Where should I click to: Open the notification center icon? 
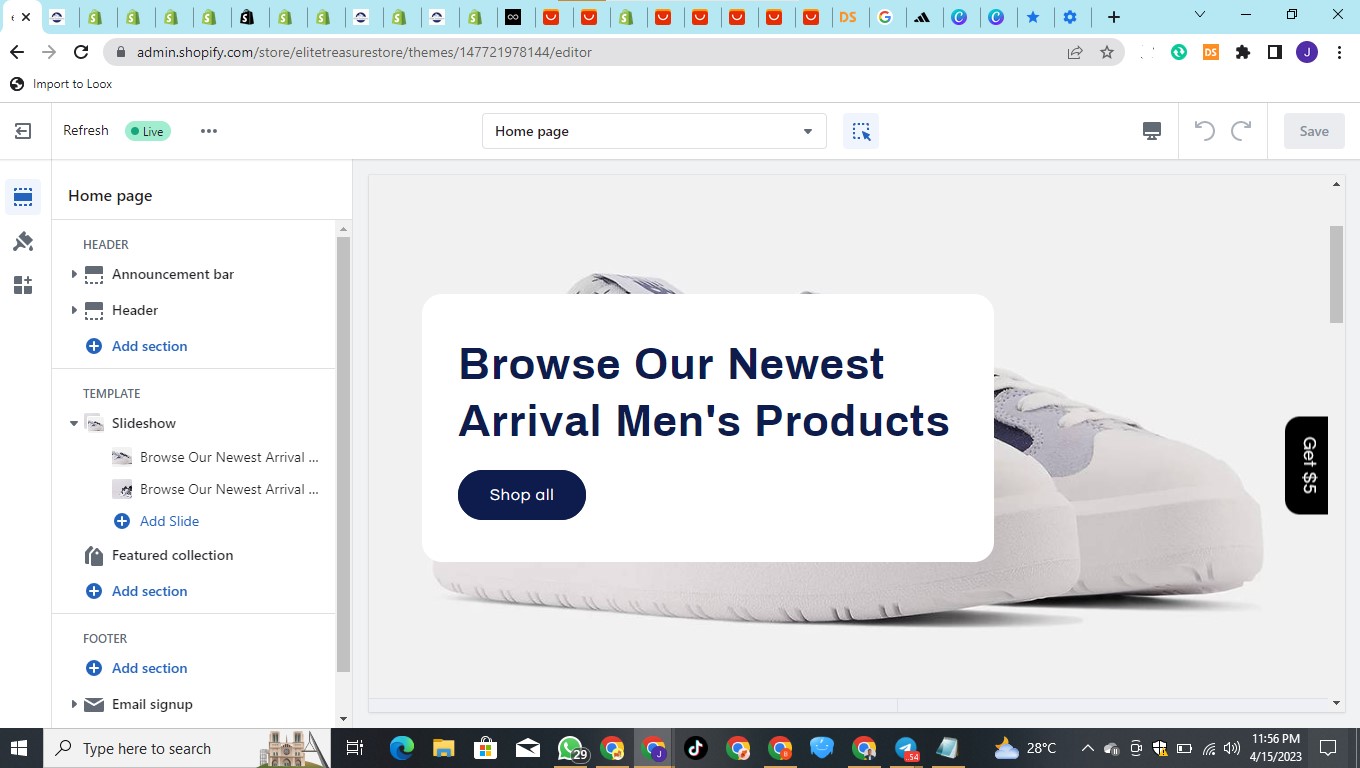click(1328, 748)
